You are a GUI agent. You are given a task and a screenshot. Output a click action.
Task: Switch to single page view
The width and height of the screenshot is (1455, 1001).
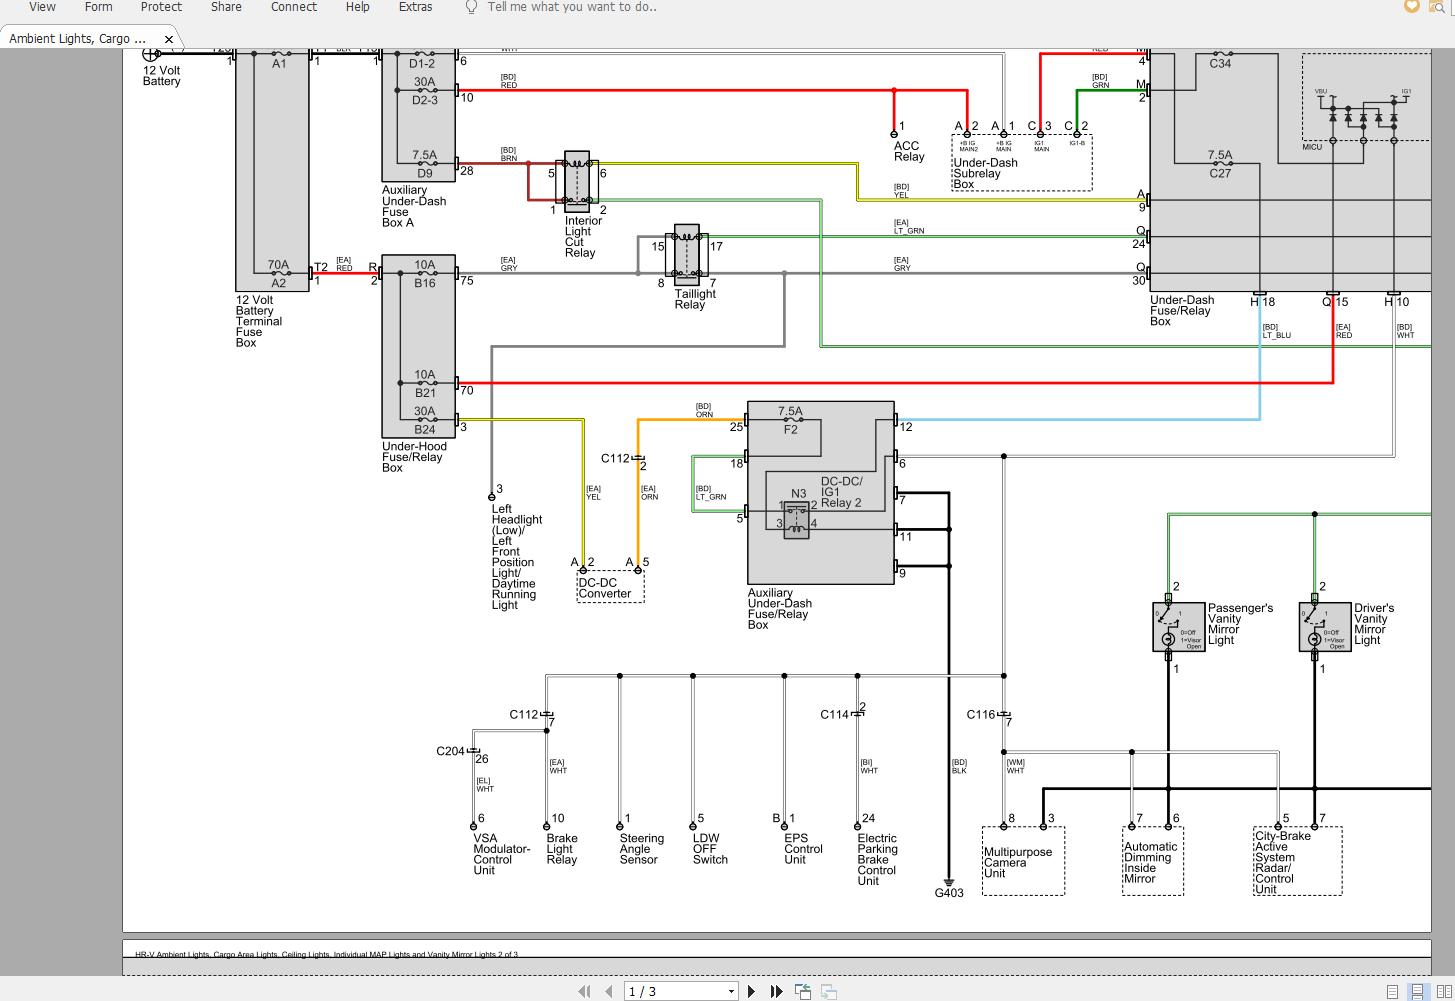pyautogui.click(x=1392, y=992)
